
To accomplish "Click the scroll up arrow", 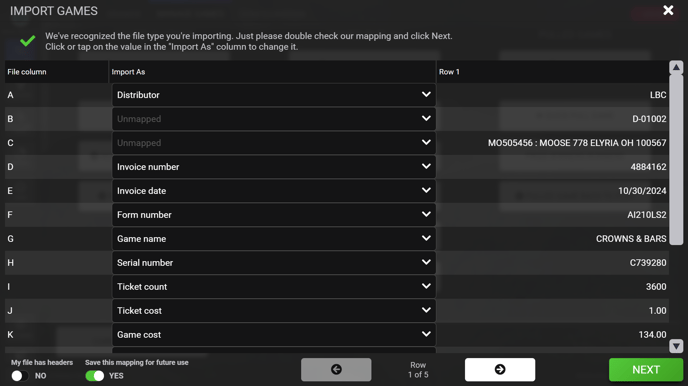I will (x=676, y=67).
